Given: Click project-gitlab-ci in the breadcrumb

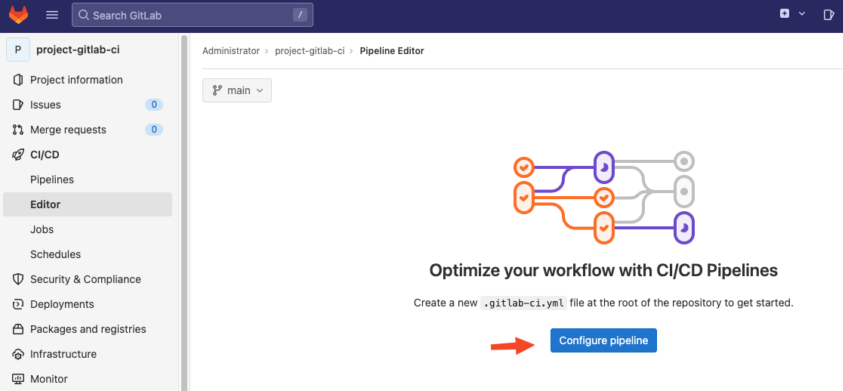Looking at the screenshot, I should (x=310, y=51).
